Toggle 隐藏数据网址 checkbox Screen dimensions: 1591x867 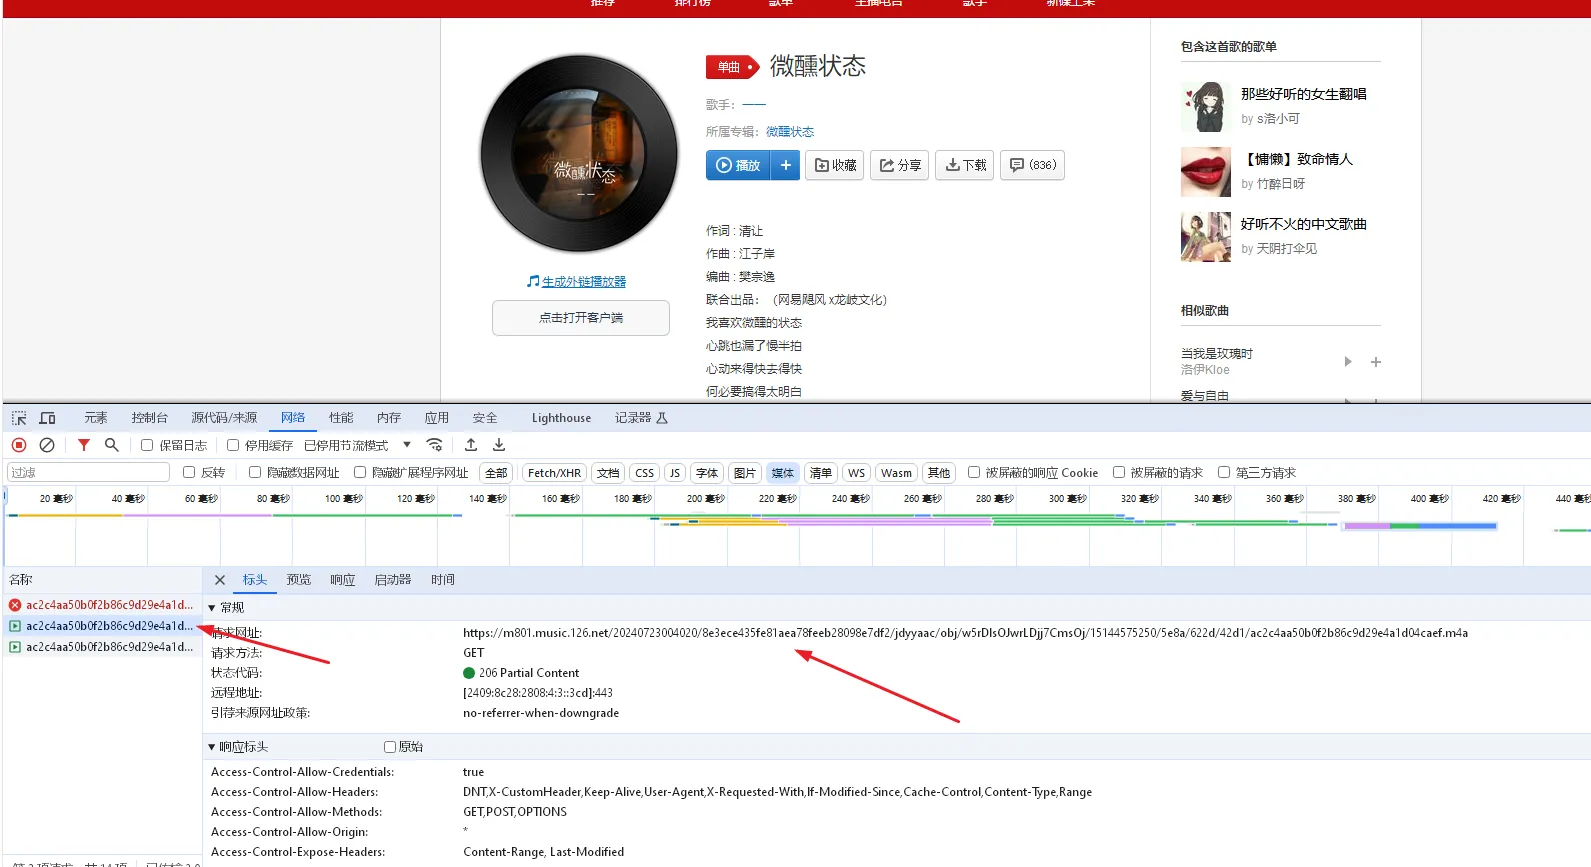[x=255, y=472]
